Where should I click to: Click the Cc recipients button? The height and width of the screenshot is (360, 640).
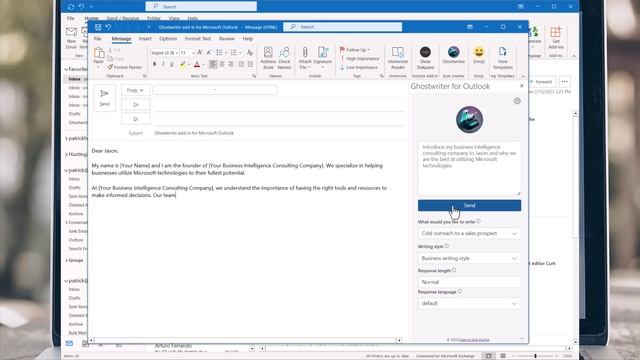(x=136, y=119)
